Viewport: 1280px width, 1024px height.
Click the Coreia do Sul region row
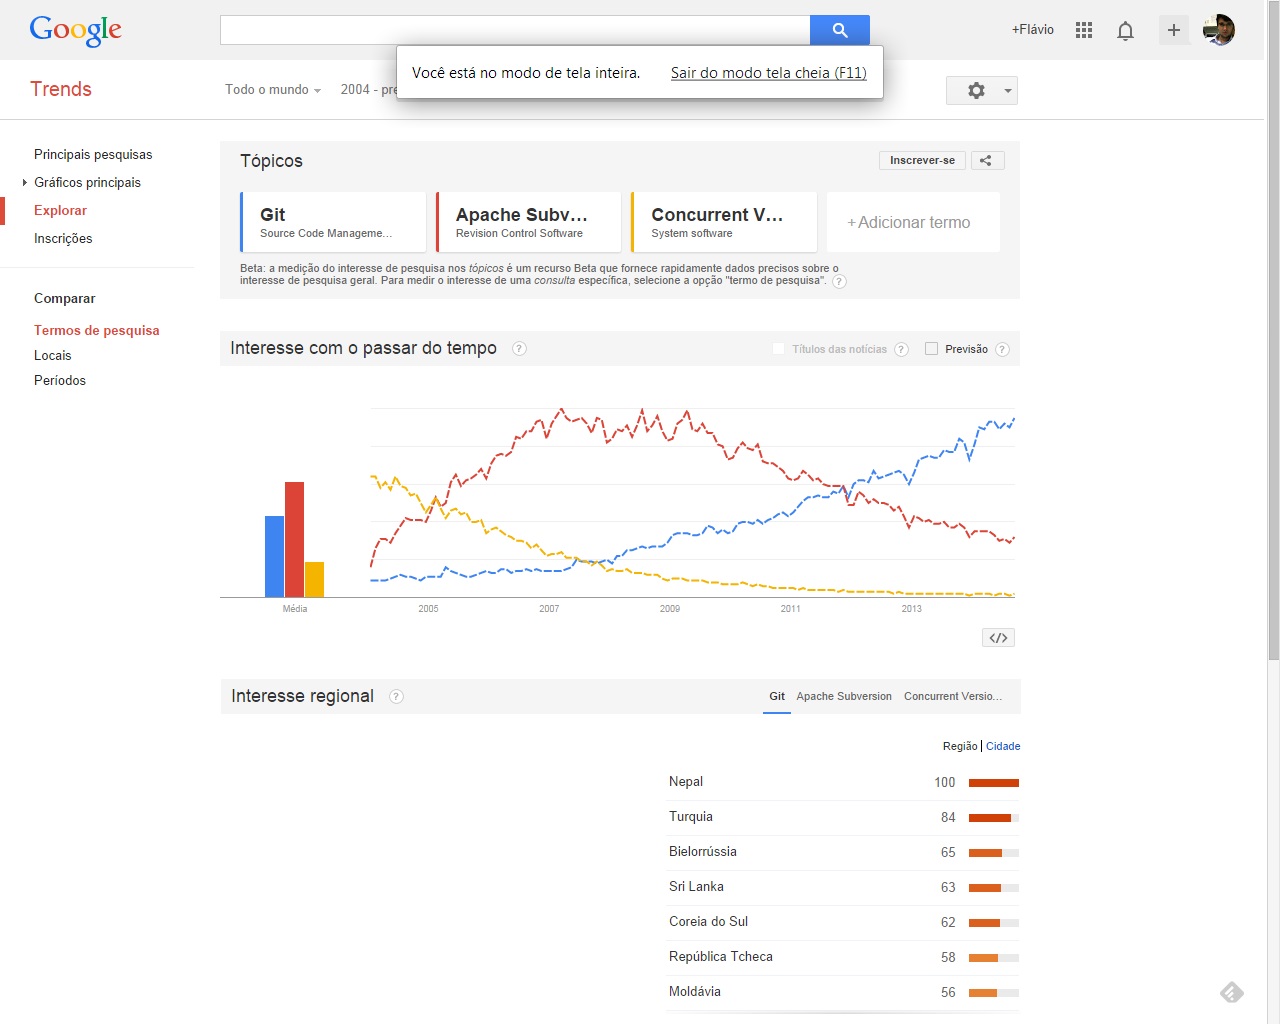tap(843, 922)
